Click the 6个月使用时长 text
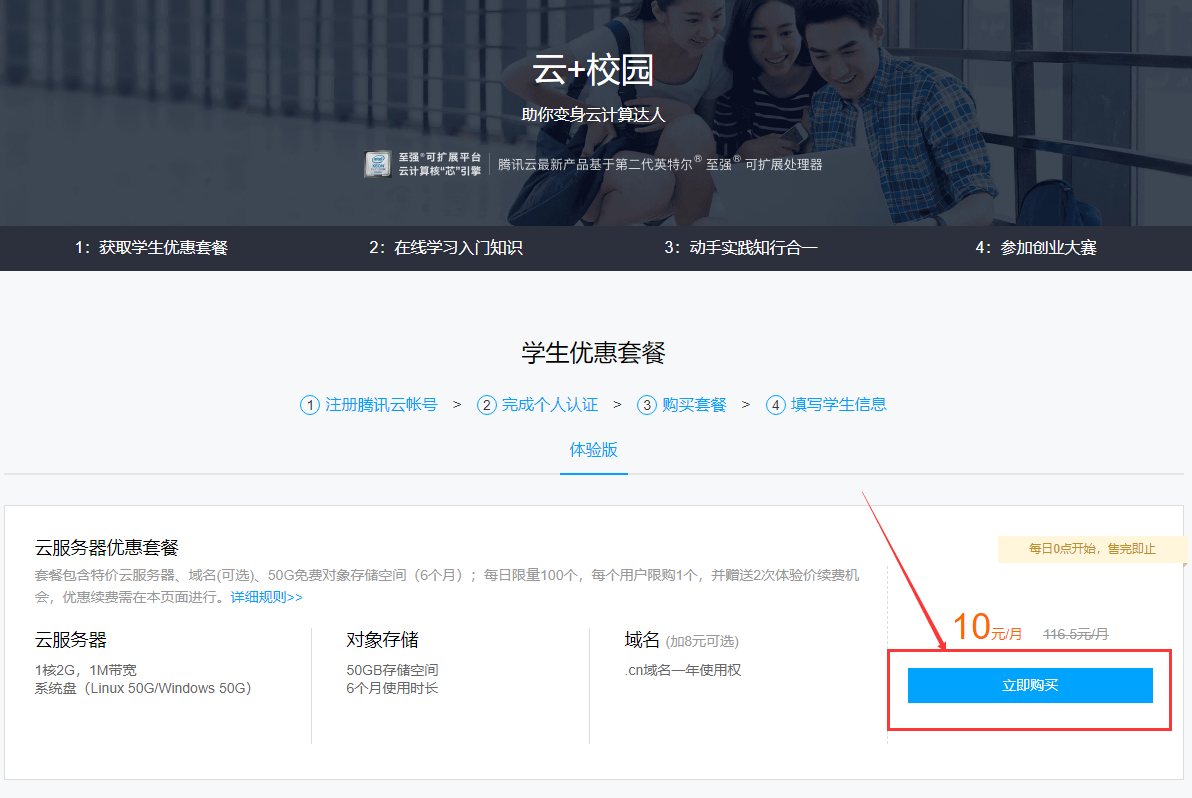Viewport: 1192px width, 798px height. 392,689
